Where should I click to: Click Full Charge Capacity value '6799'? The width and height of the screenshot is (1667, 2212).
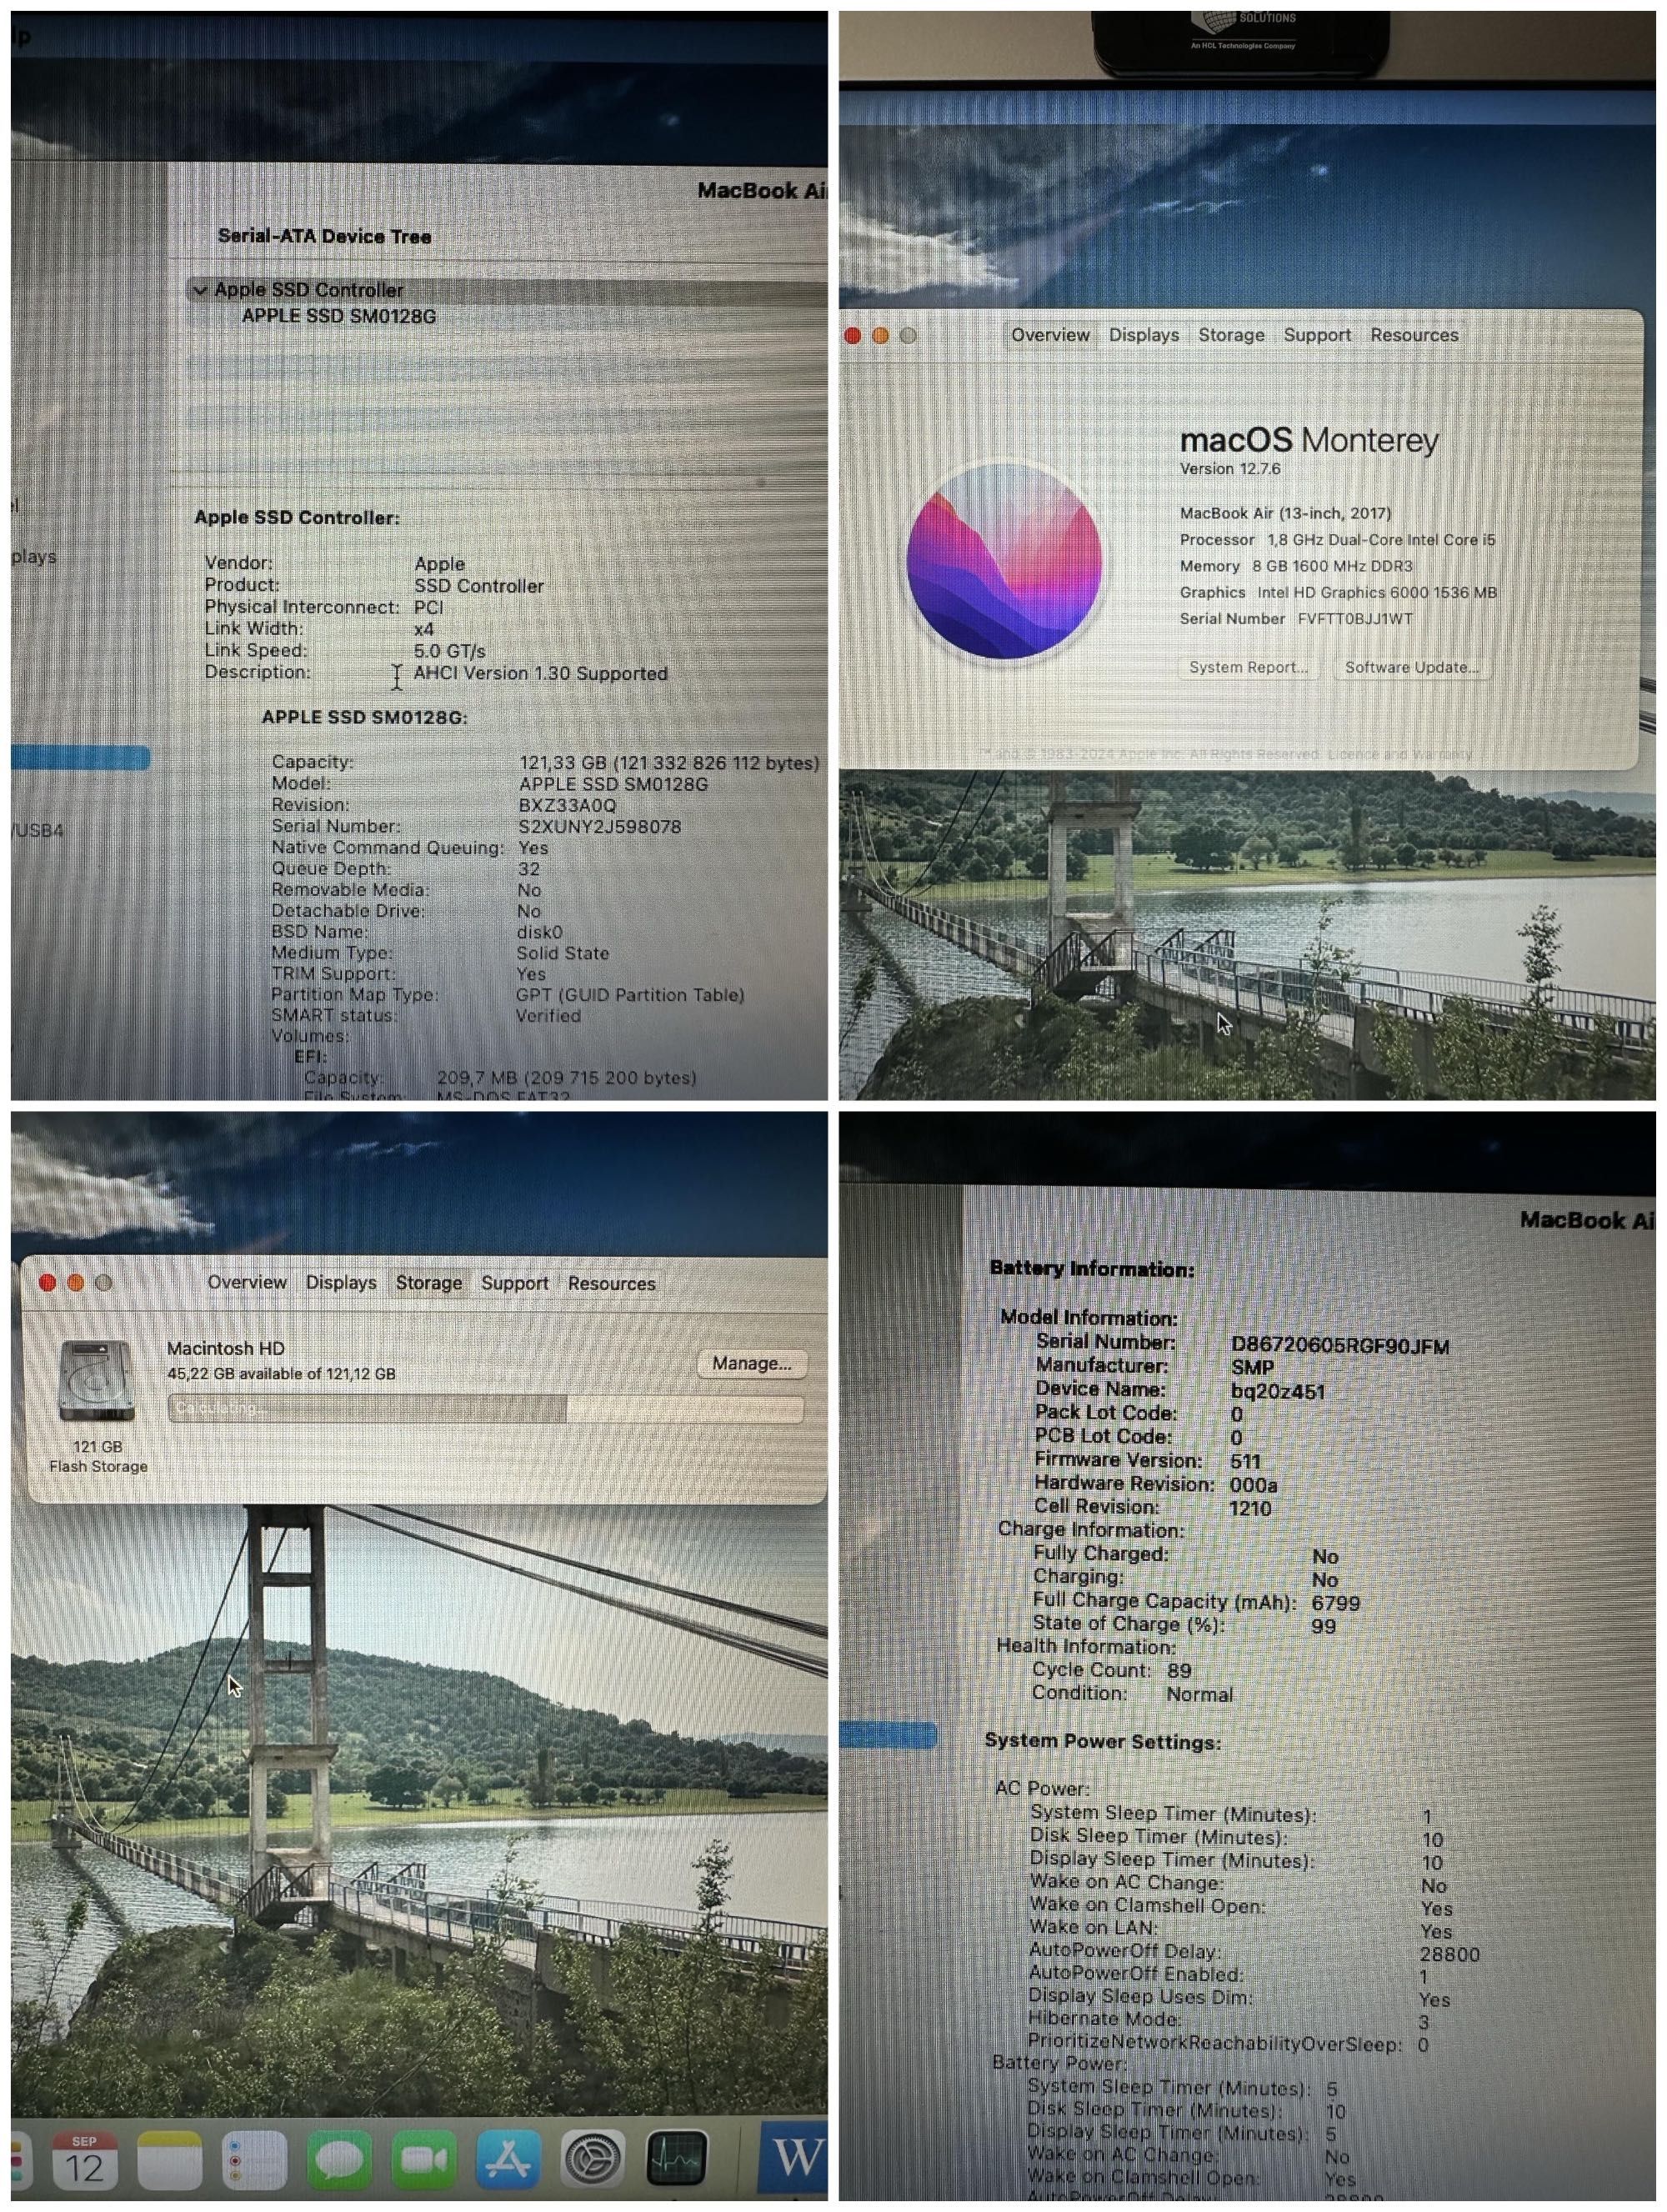[x=1336, y=1603]
